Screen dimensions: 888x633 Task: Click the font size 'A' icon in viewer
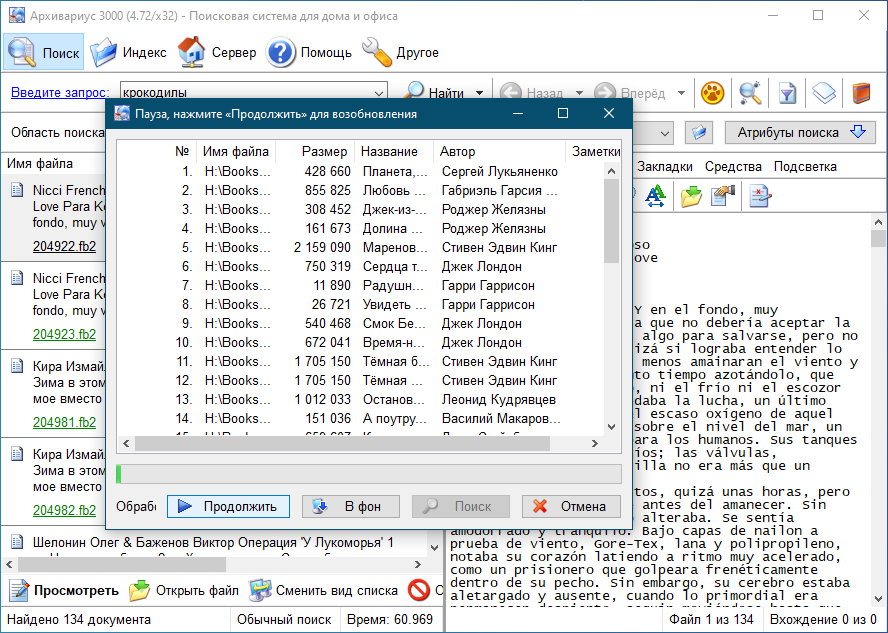pyautogui.click(x=656, y=196)
